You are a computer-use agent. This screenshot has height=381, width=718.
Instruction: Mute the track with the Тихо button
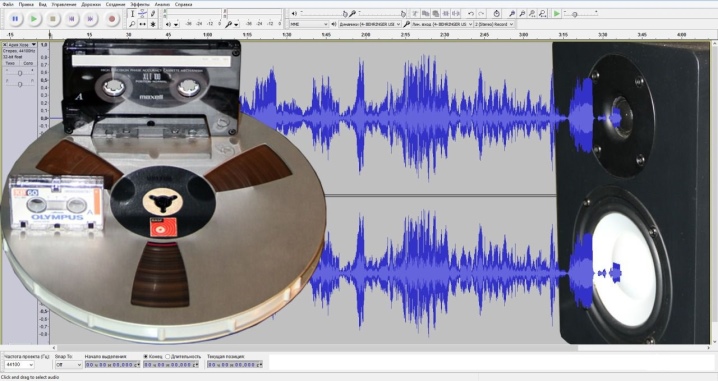tap(11, 63)
